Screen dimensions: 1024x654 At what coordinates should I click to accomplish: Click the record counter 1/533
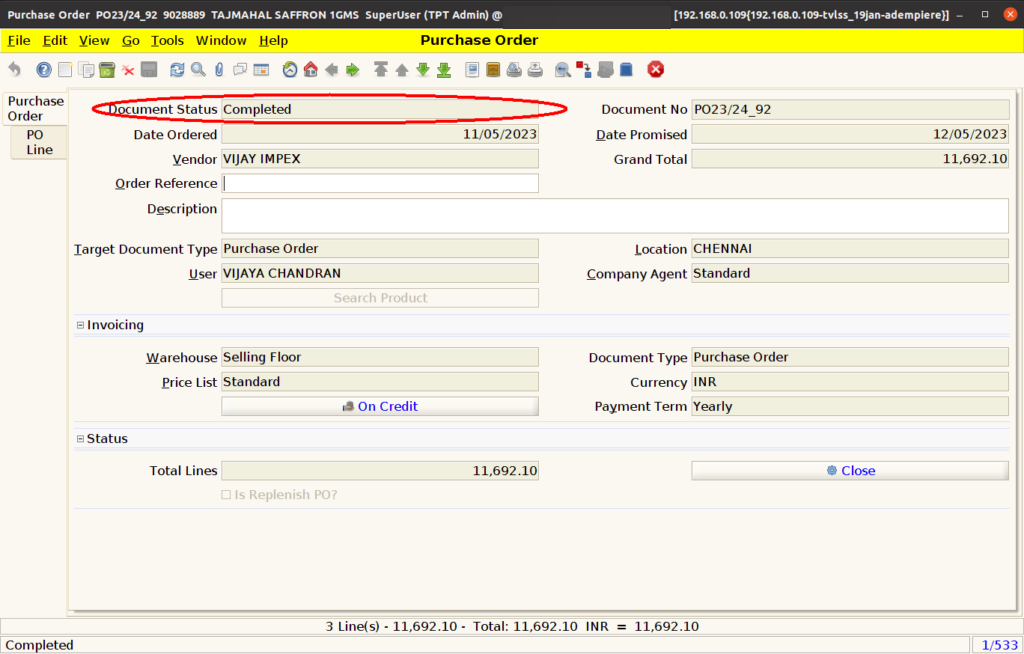[x=999, y=645]
